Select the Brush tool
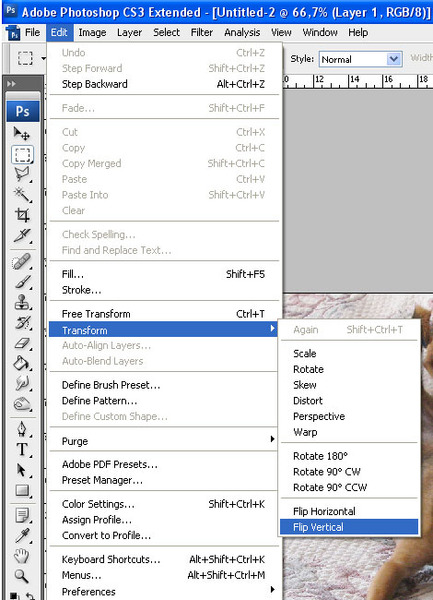Screen dimensions: 433x600 22,282
